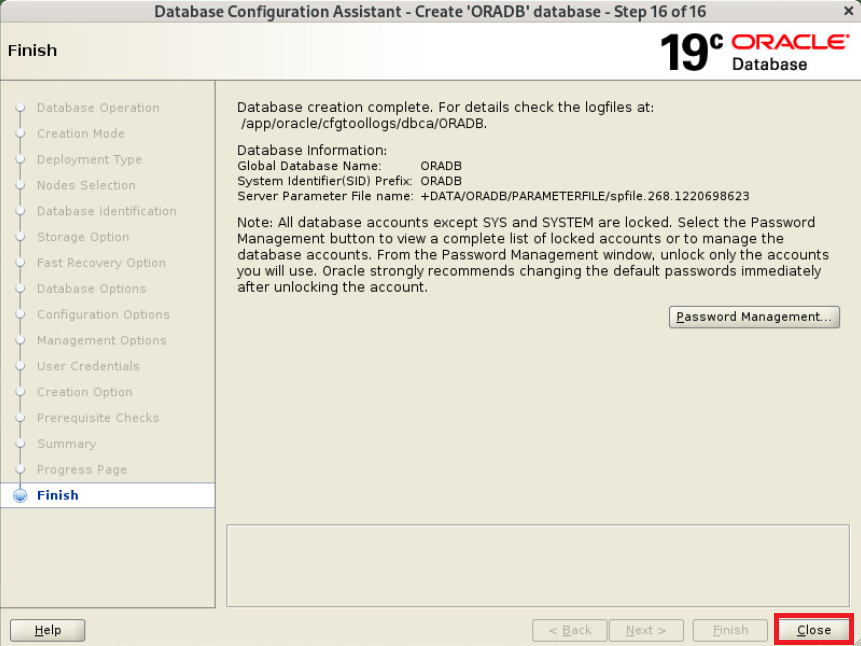Screen dimensions: 861x646
Task: Select the Creation Option step
Action: tap(85, 392)
